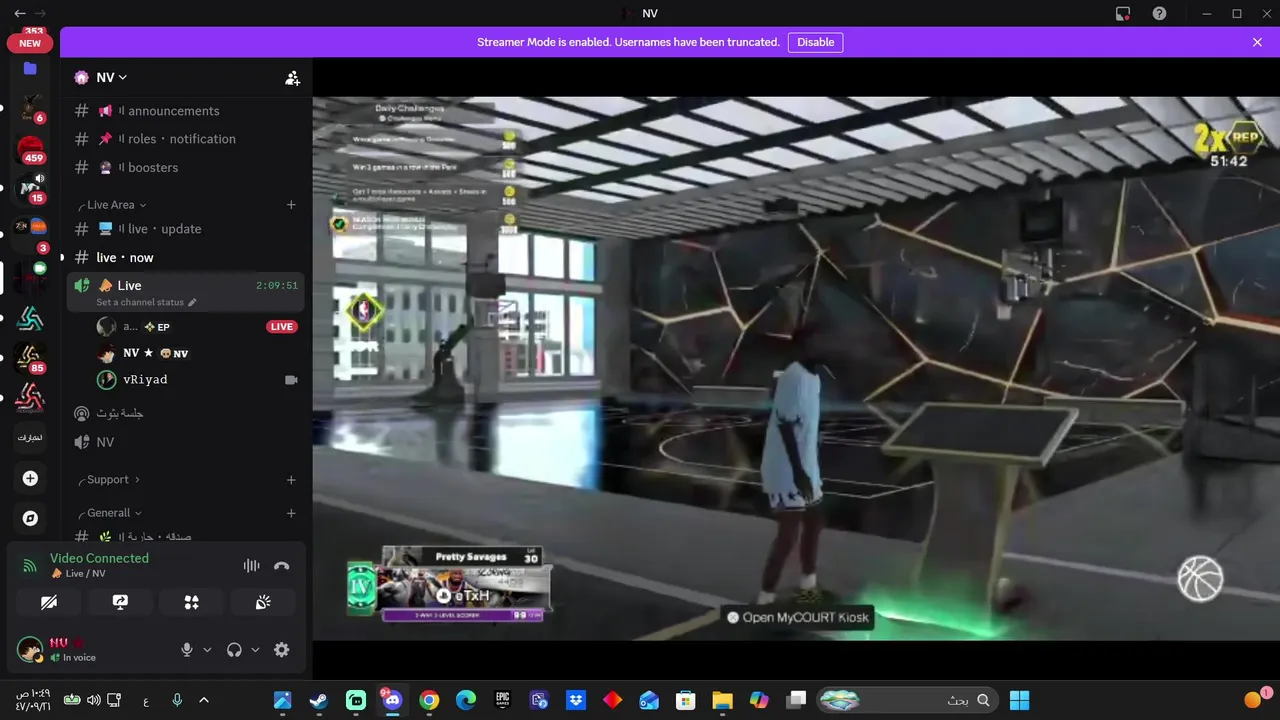Click the taskbar search box
Viewport: 1280px width, 720px height.
pos(907,700)
